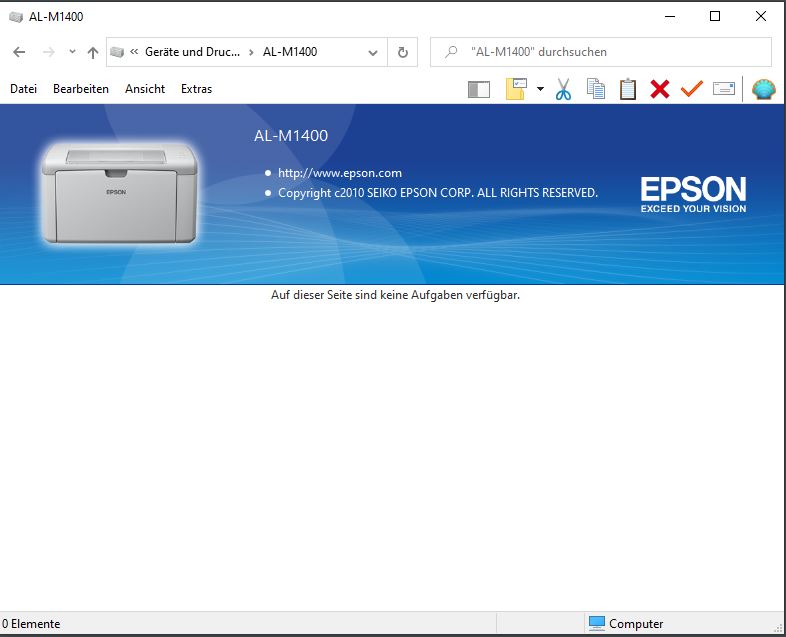Click the Classic Shell seashell icon

[763, 89]
